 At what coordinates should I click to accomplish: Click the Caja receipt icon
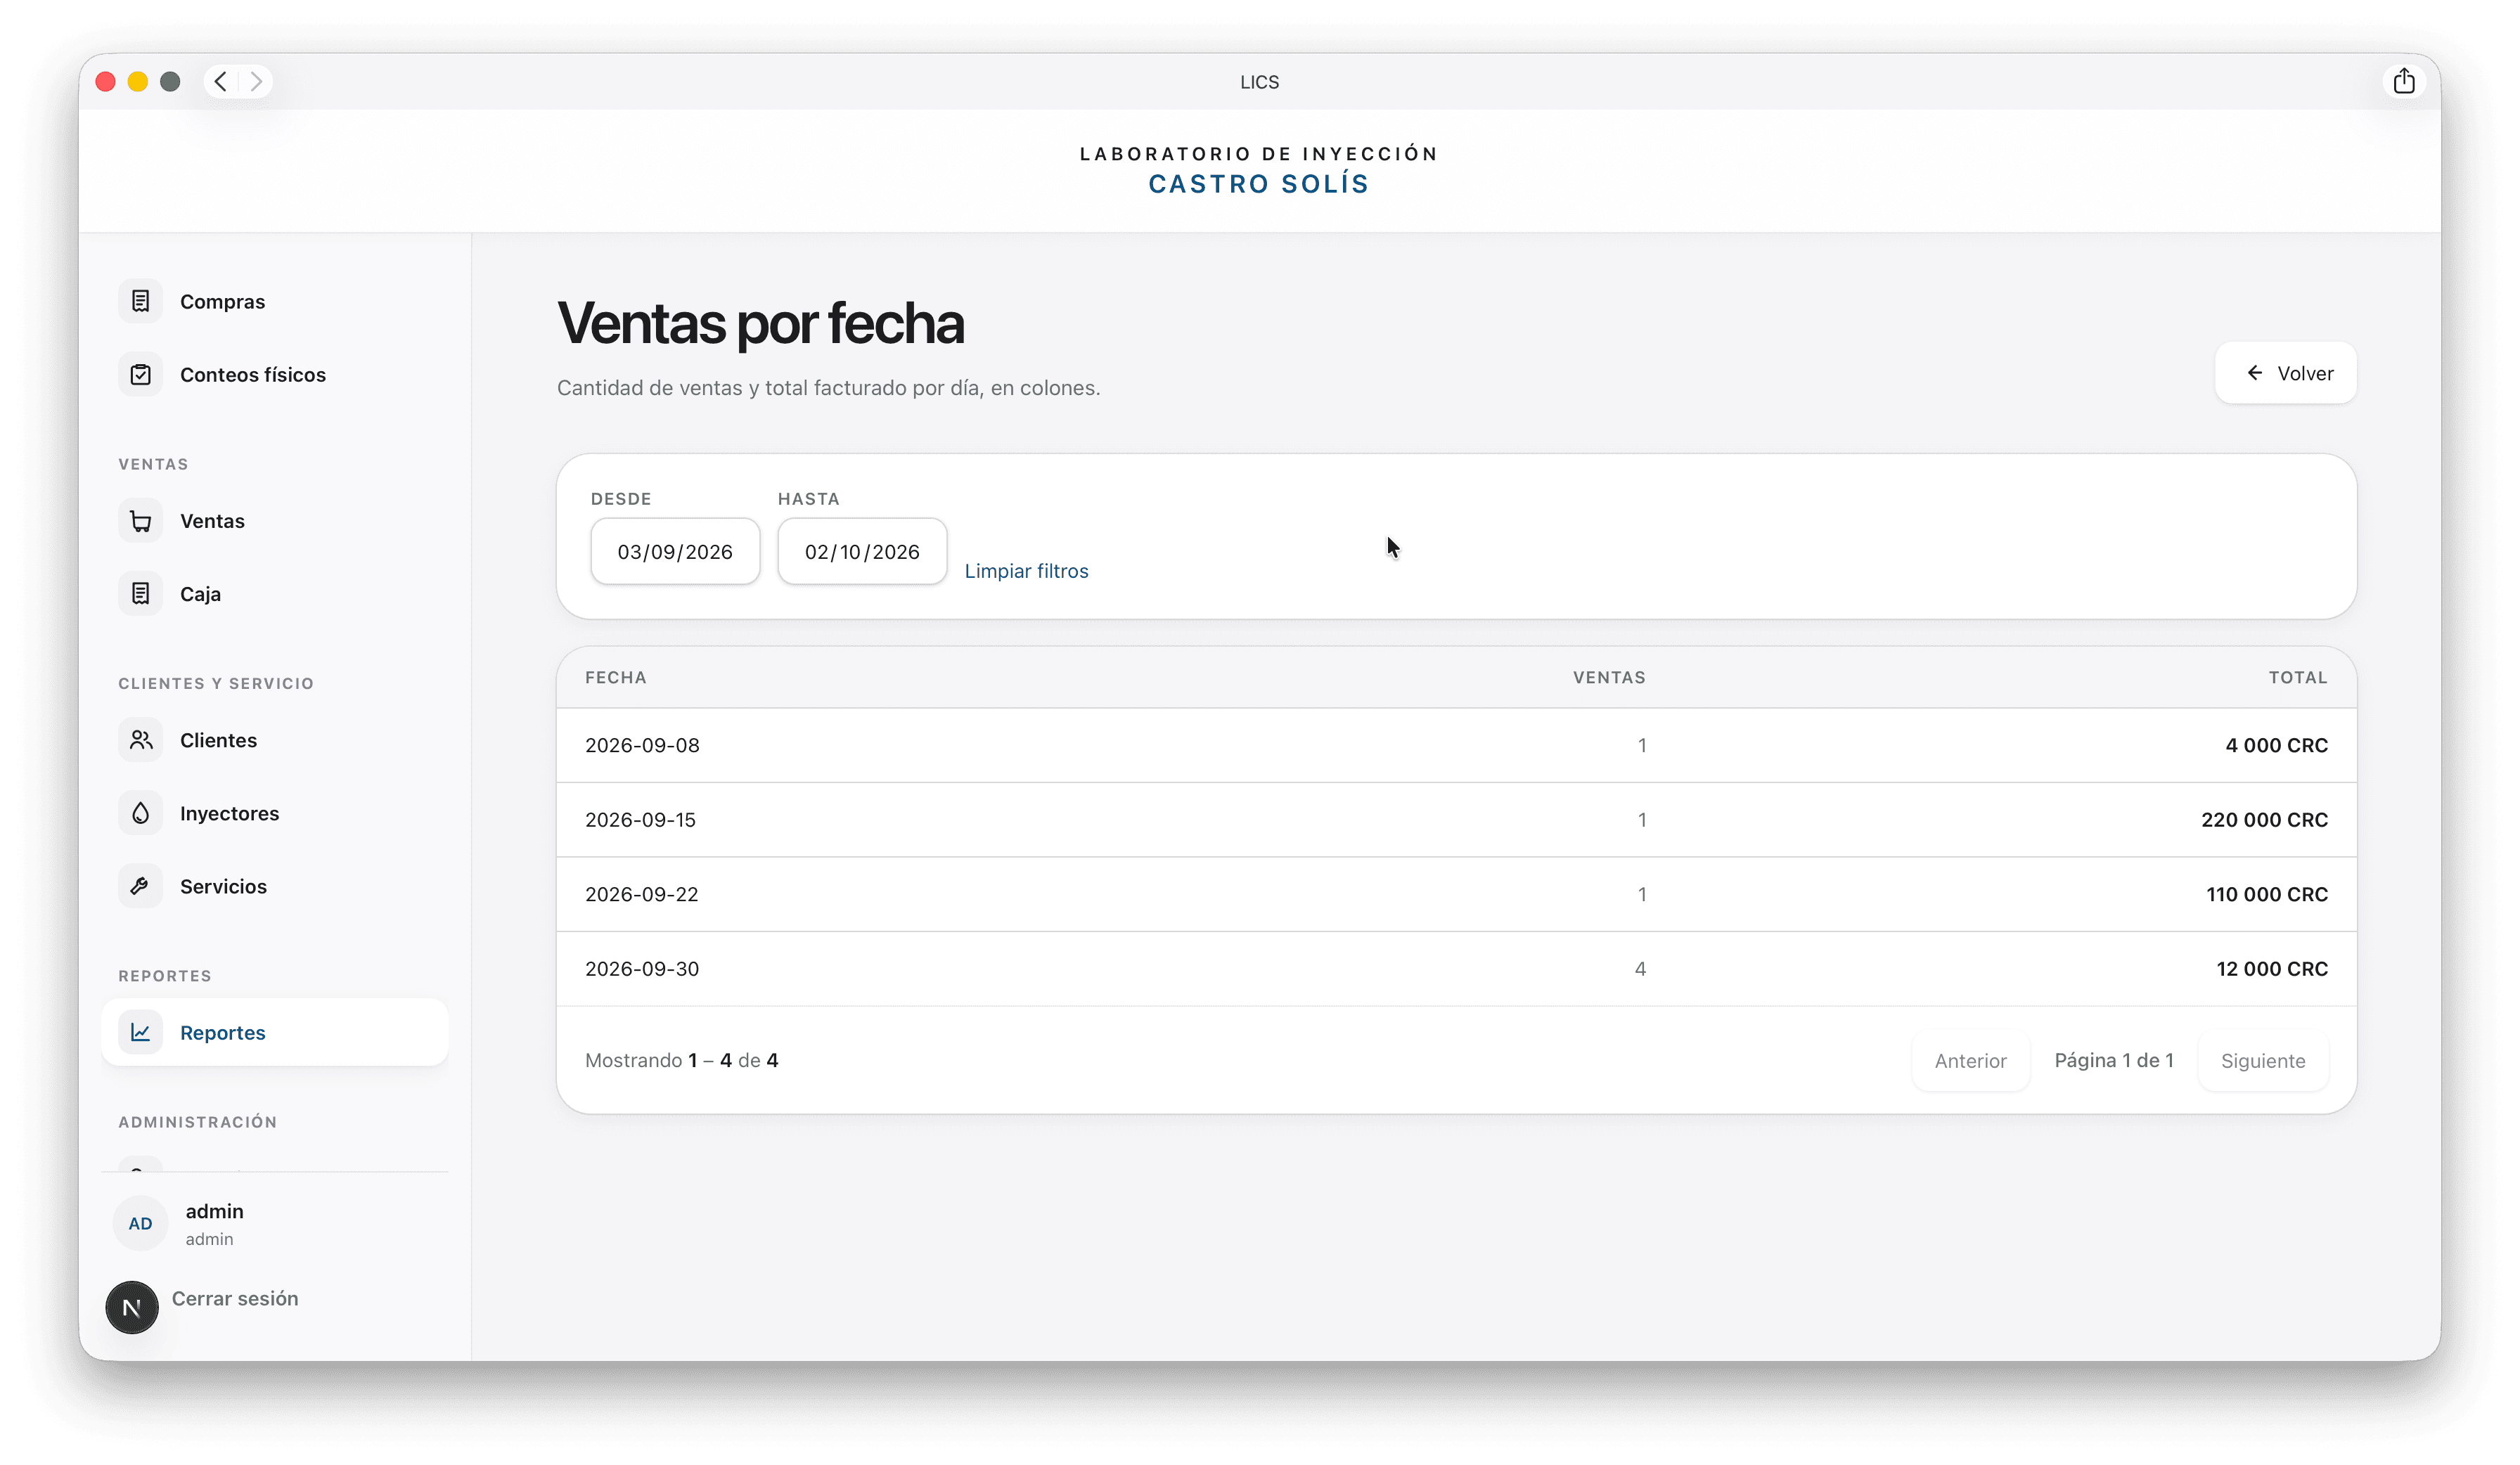tap(140, 594)
